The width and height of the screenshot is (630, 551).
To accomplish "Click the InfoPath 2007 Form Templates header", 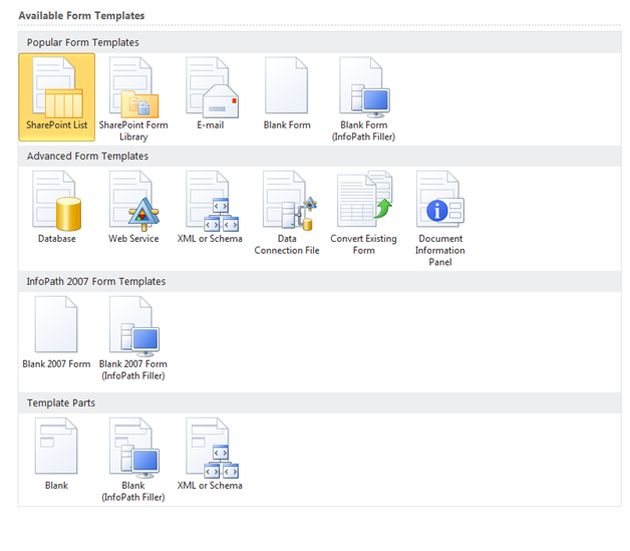I will 319,281.
